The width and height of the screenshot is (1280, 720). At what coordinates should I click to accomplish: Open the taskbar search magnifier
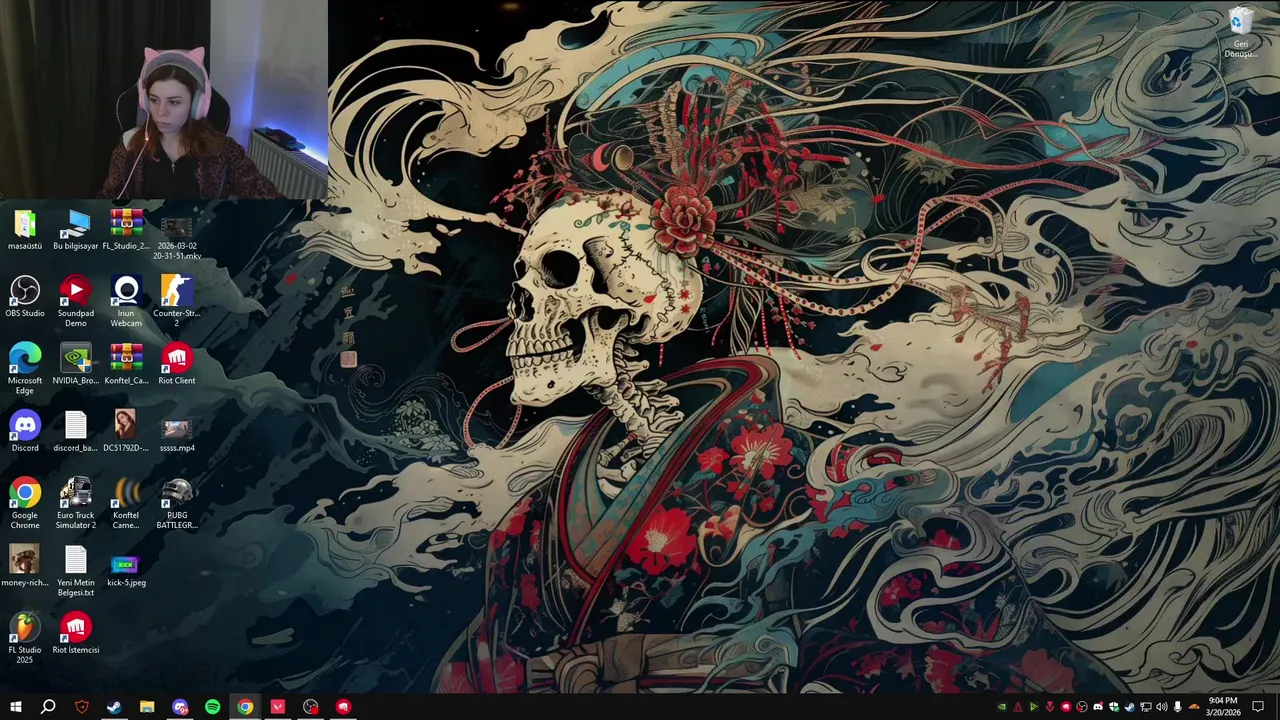48,707
